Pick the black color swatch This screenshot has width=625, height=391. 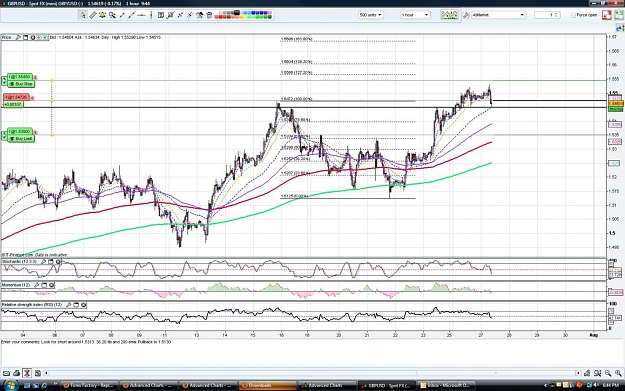(x=236, y=13)
